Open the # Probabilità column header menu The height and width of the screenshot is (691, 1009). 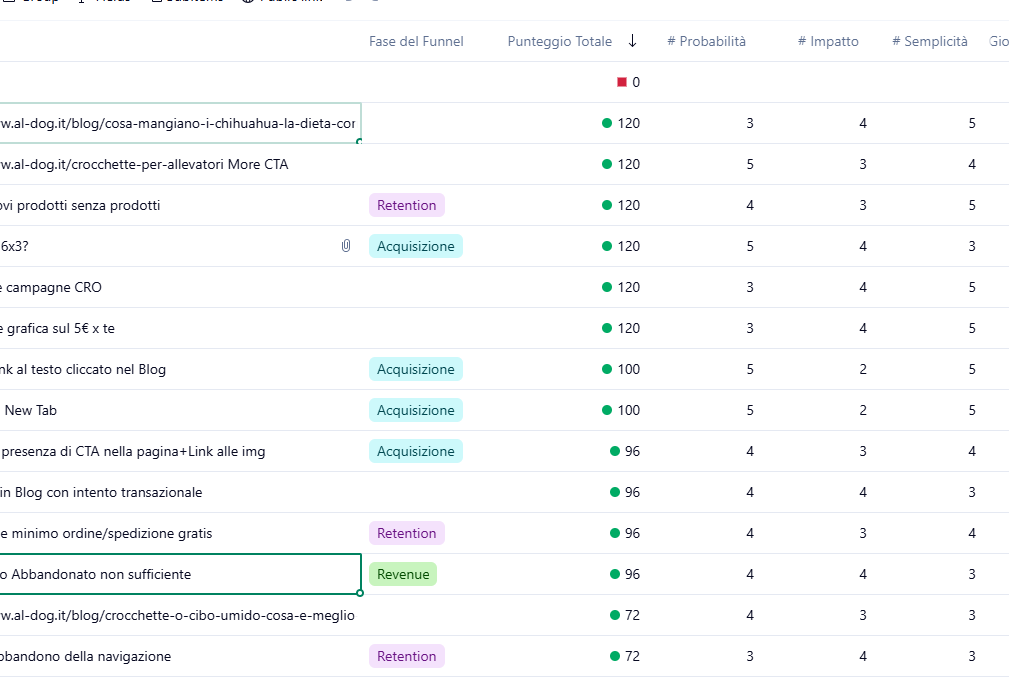[x=706, y=41]
